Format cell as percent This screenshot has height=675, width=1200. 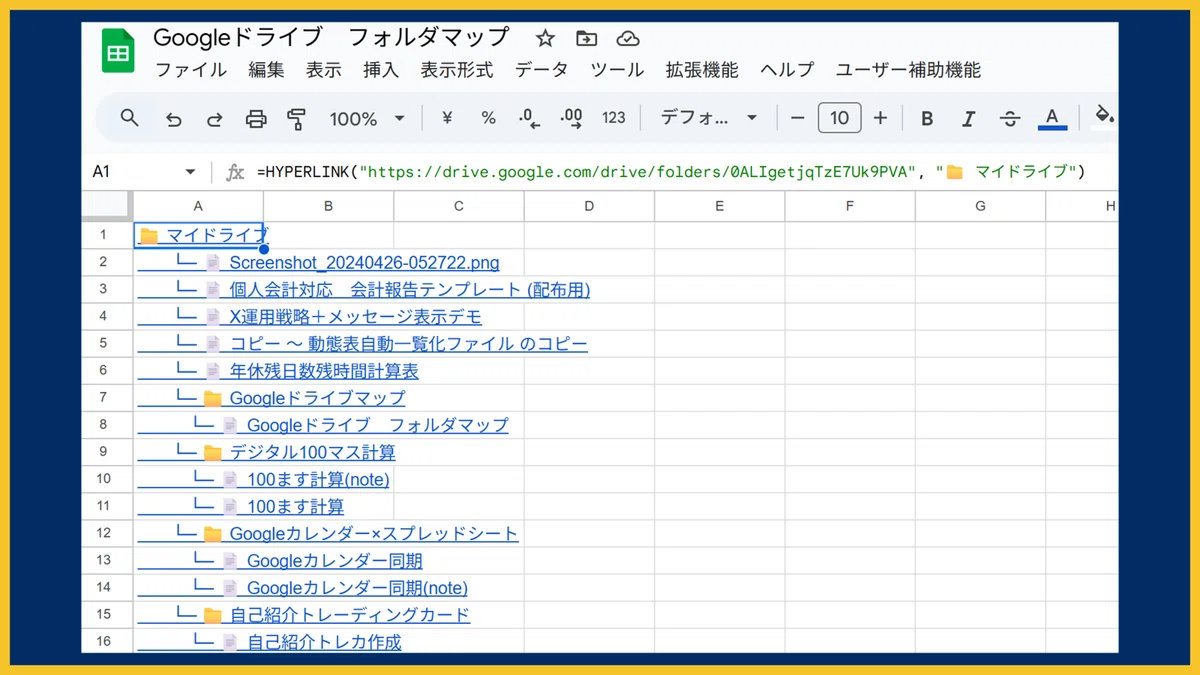(x=488, y=118)
